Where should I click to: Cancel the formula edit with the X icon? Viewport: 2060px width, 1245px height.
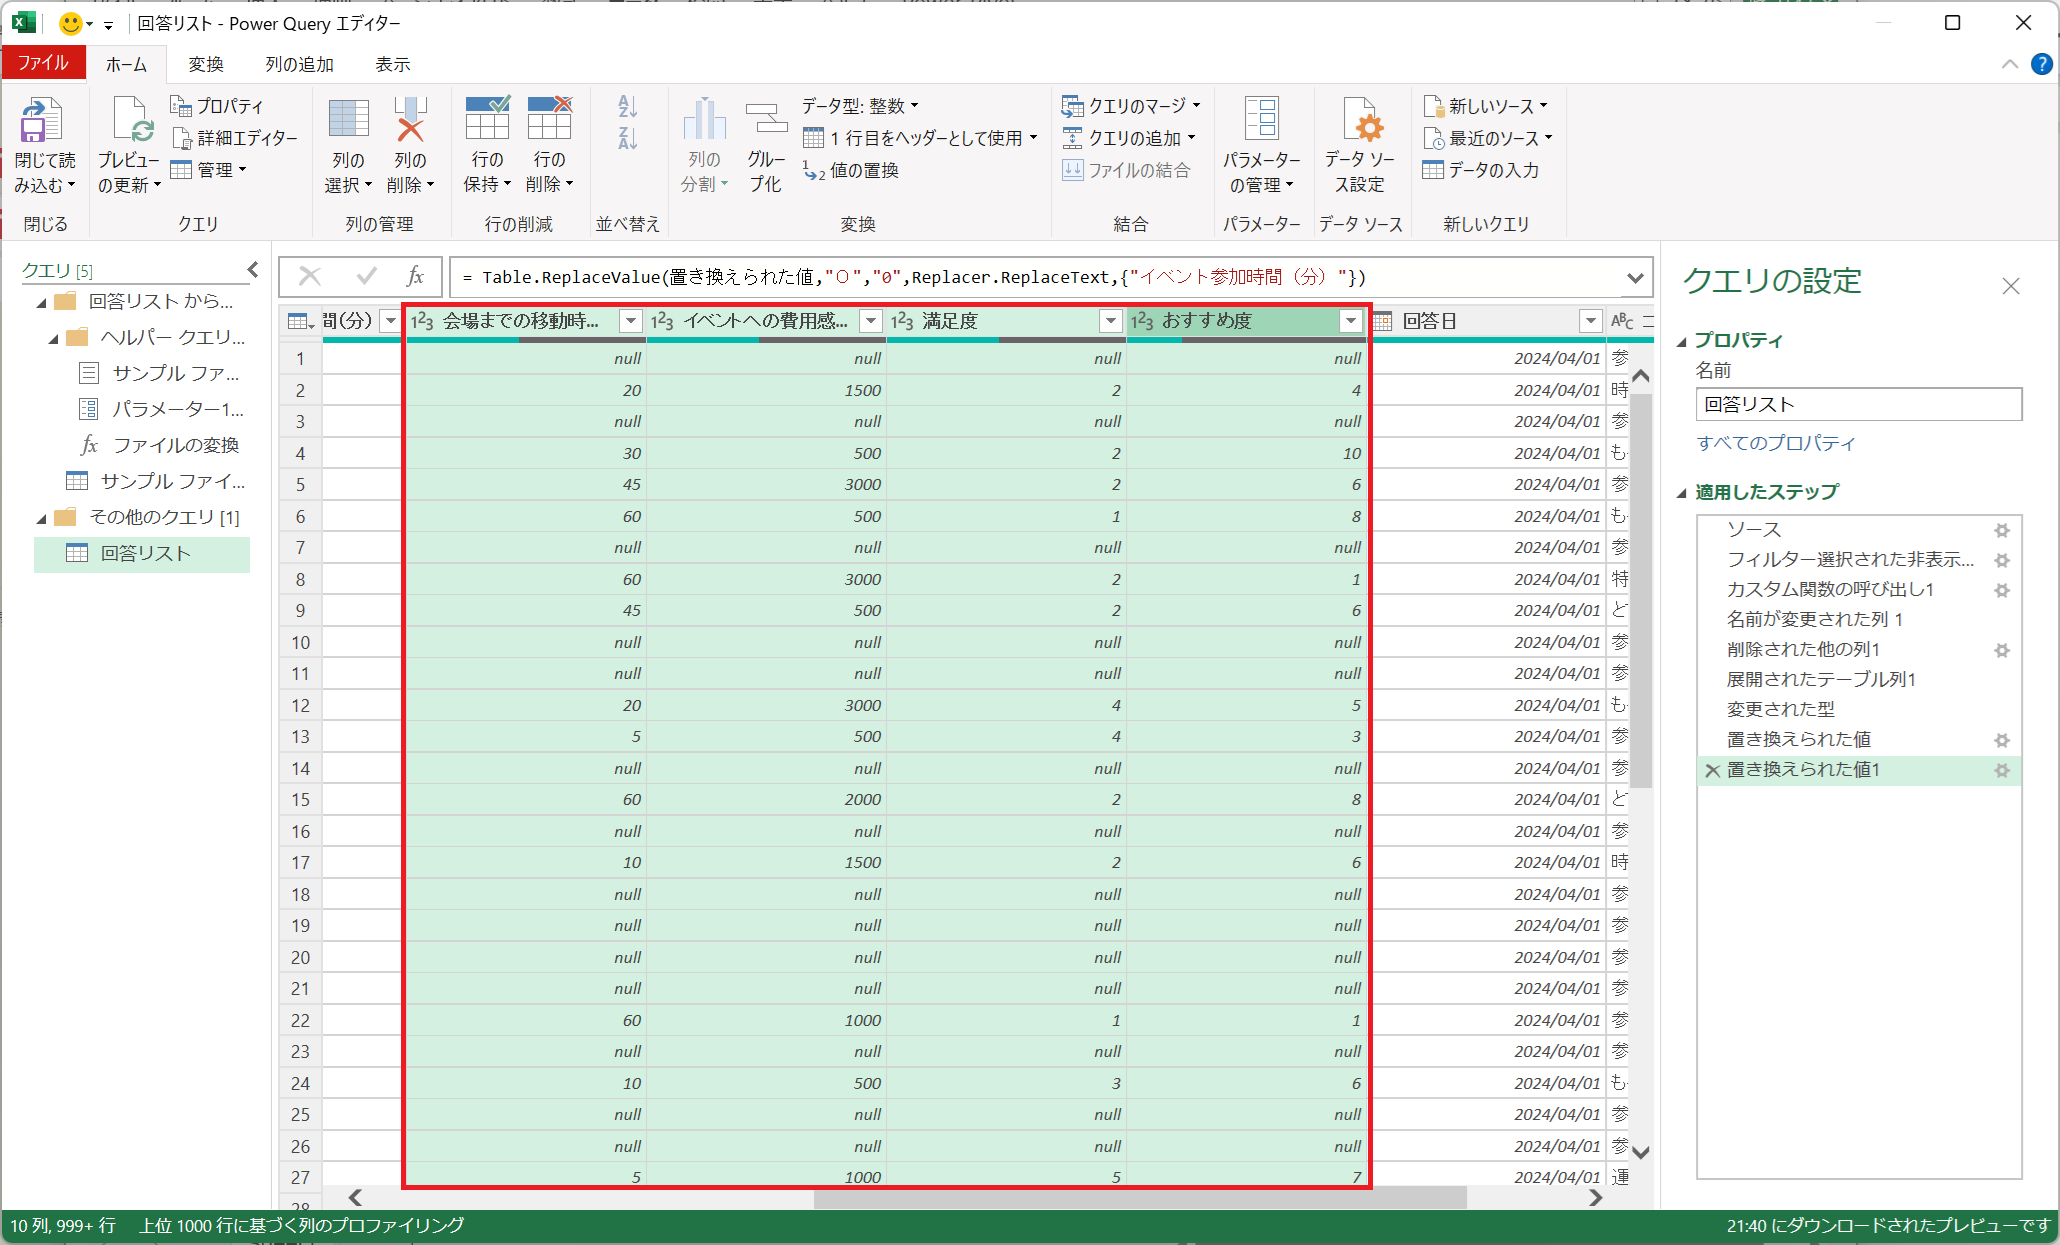click(x=310, y=276)
